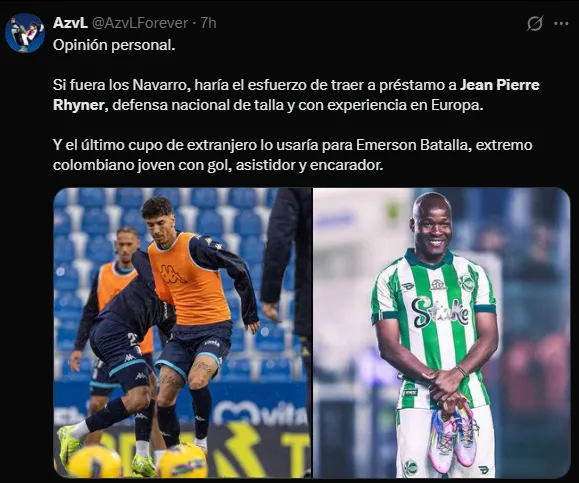
Task: Click the smiling player's face
Action: click(433, 227)
